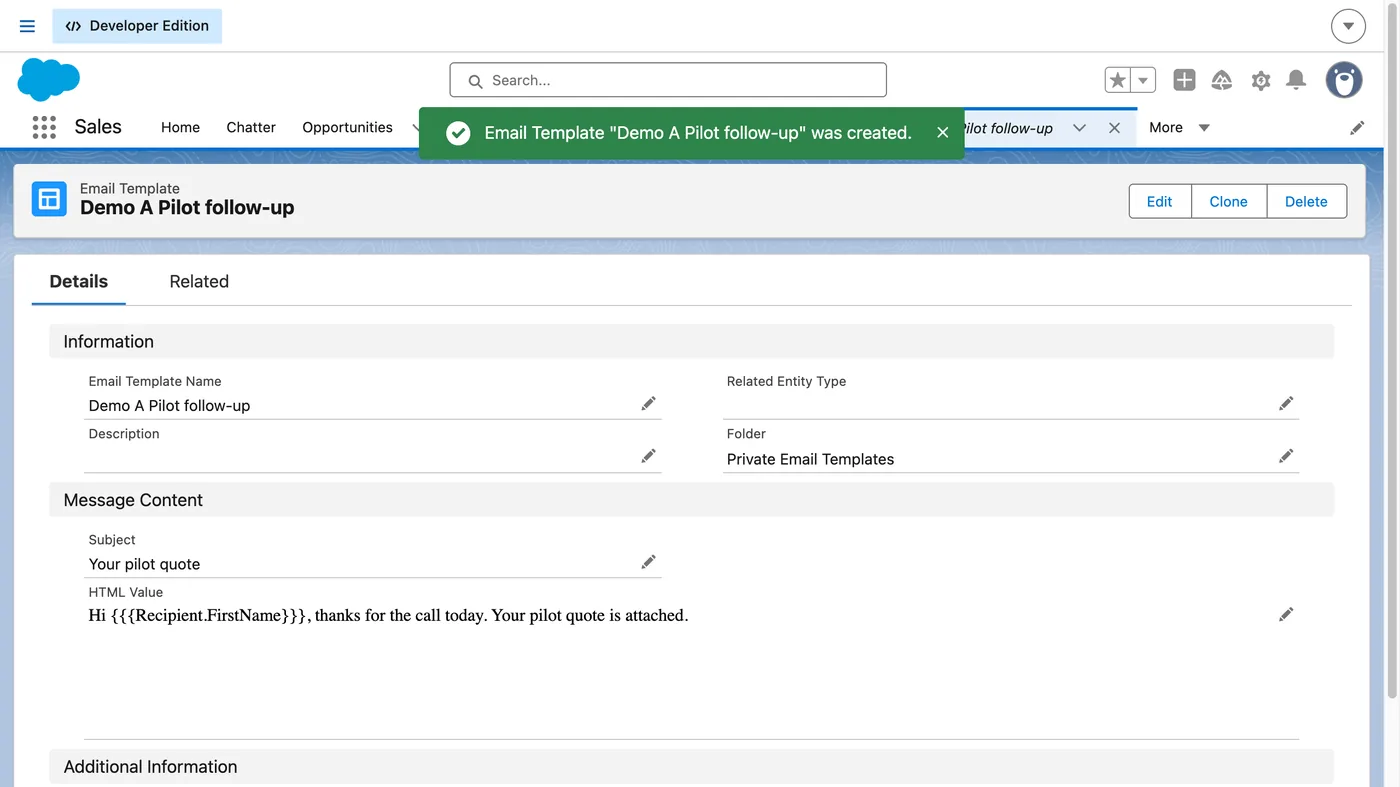Click the Salesforce cloud logo
Screen dimensions: 1400x787
pyautogui.click(x=48, y=79)
